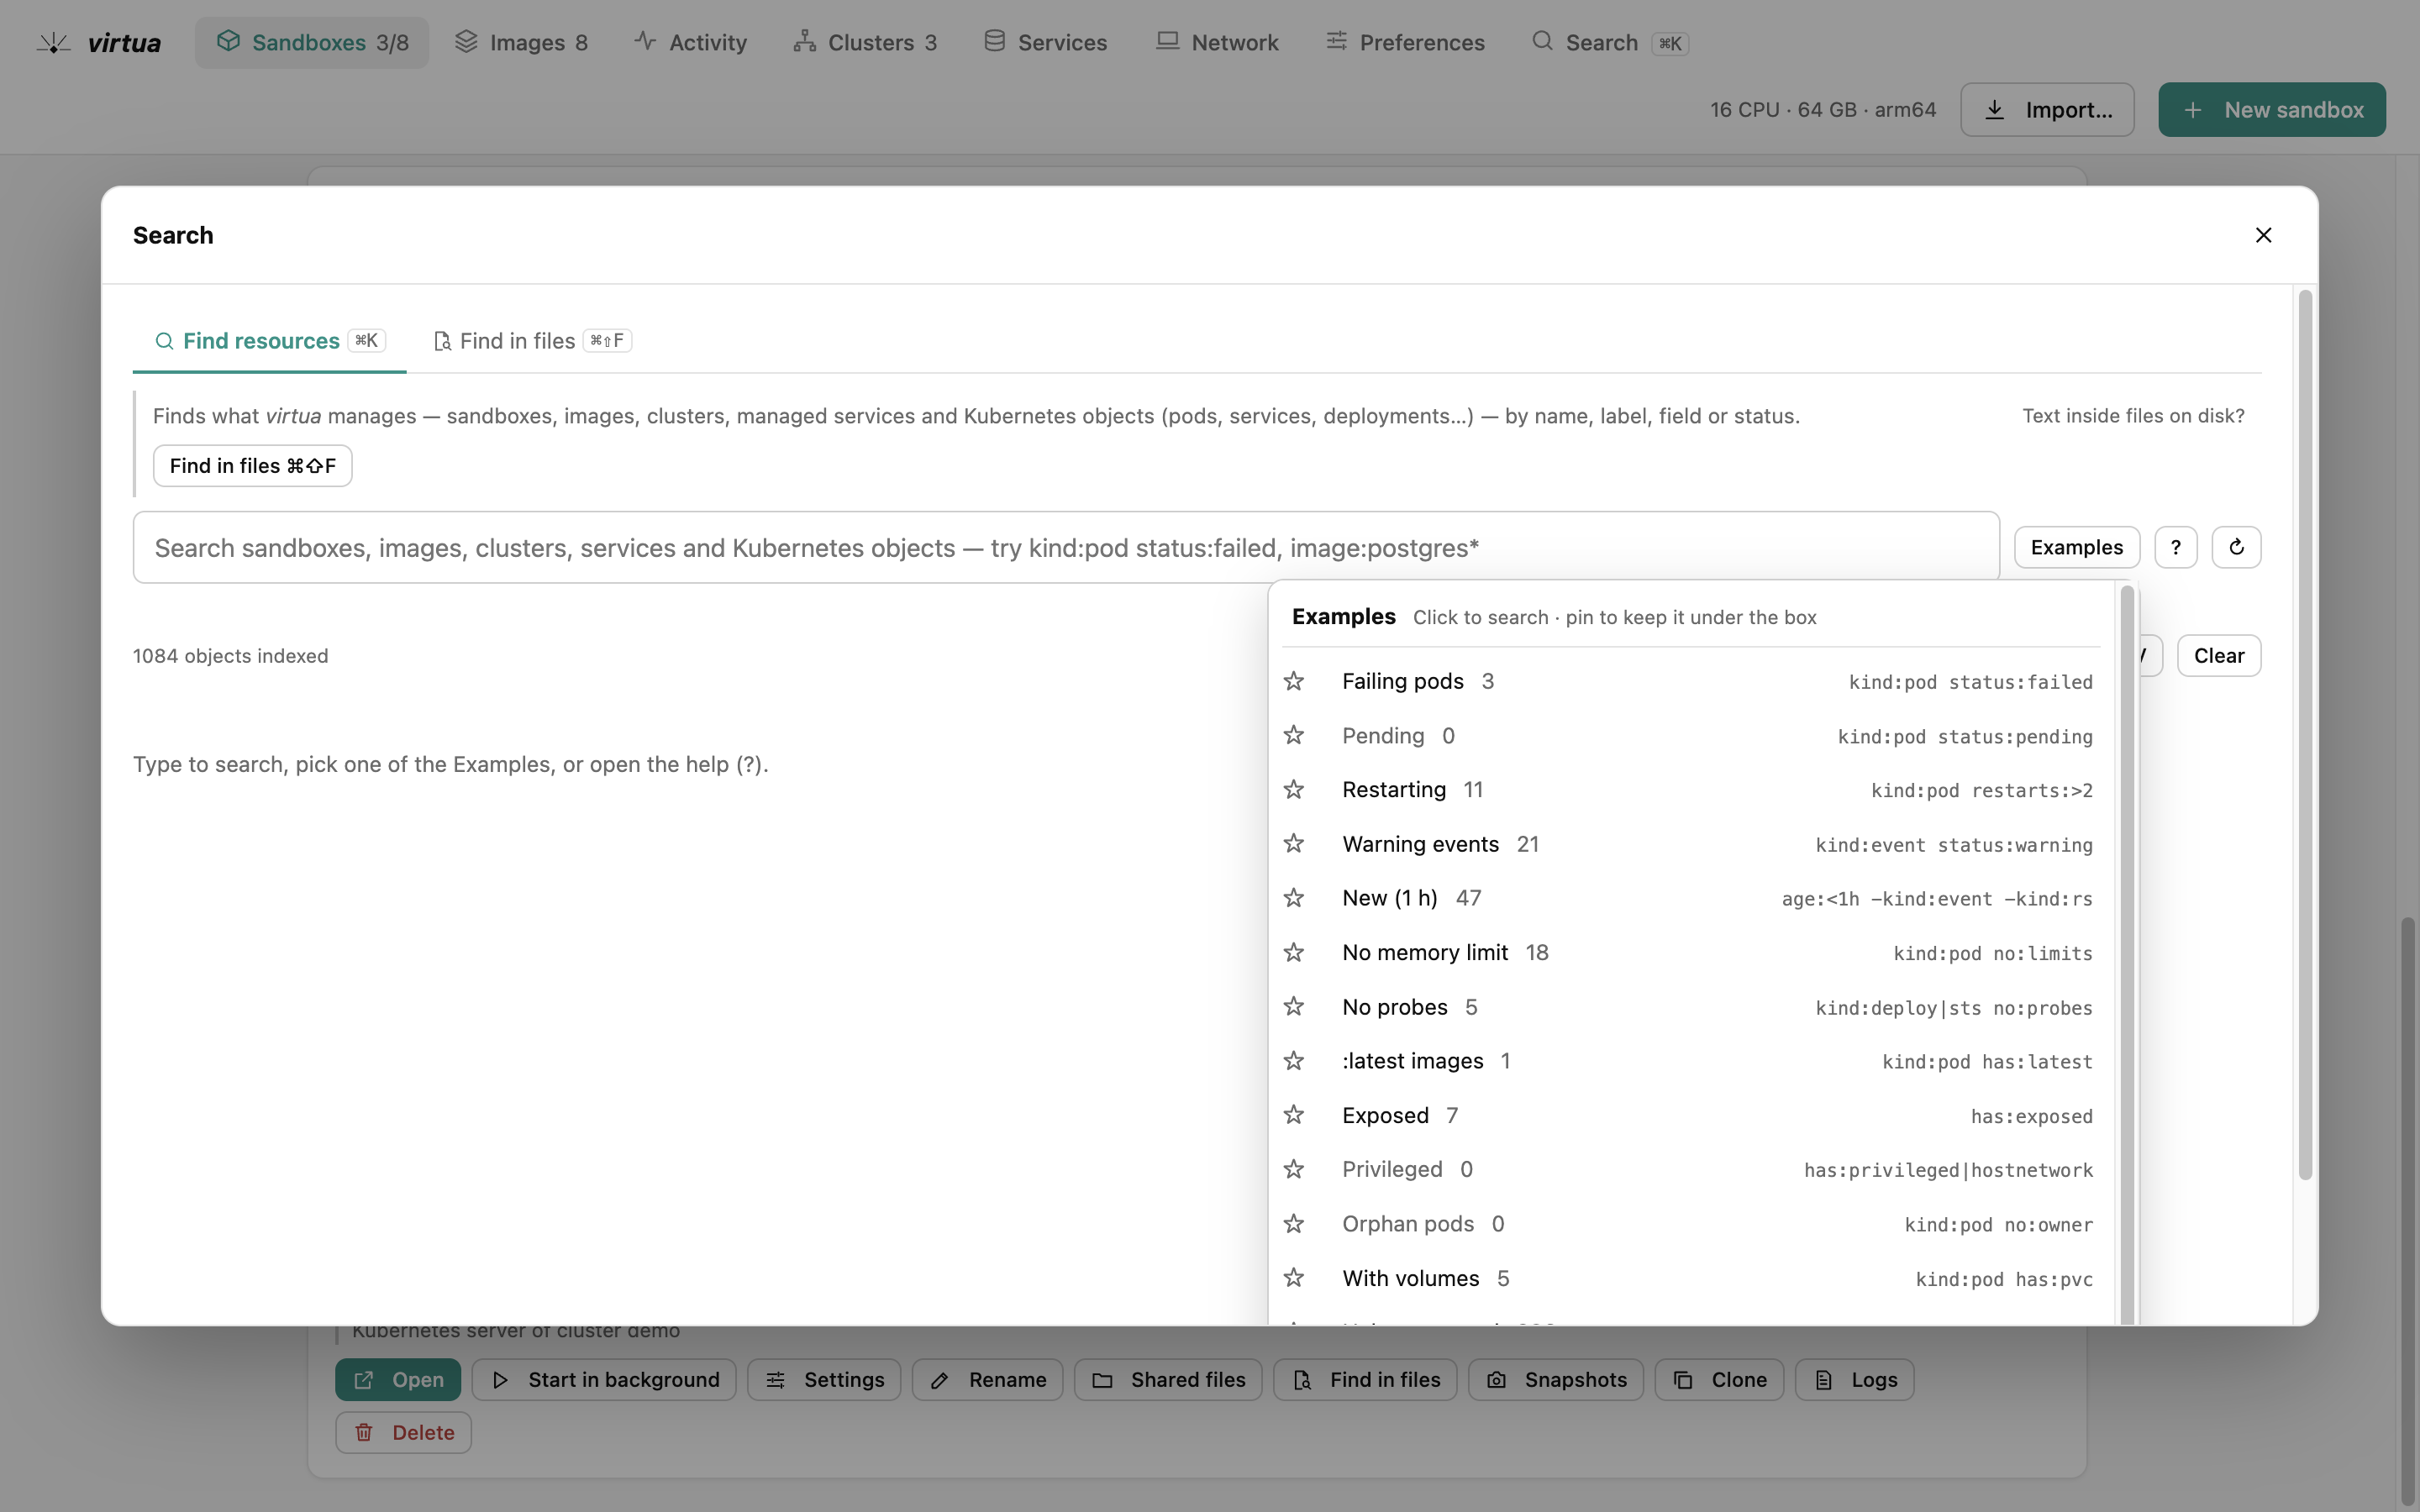2420x1512 pixels.
Task: Switch to Find resources tab
Action: [x=269, y=341]
